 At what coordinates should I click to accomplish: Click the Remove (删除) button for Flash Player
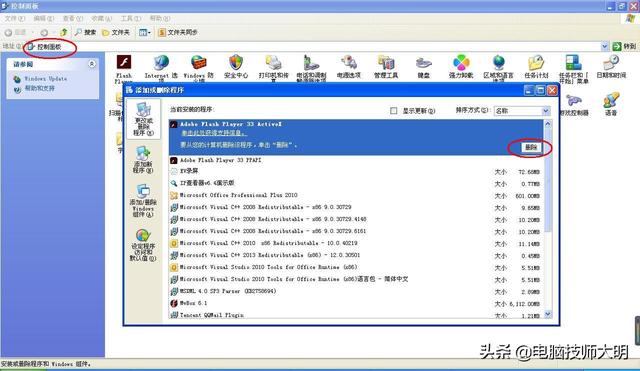531,147
